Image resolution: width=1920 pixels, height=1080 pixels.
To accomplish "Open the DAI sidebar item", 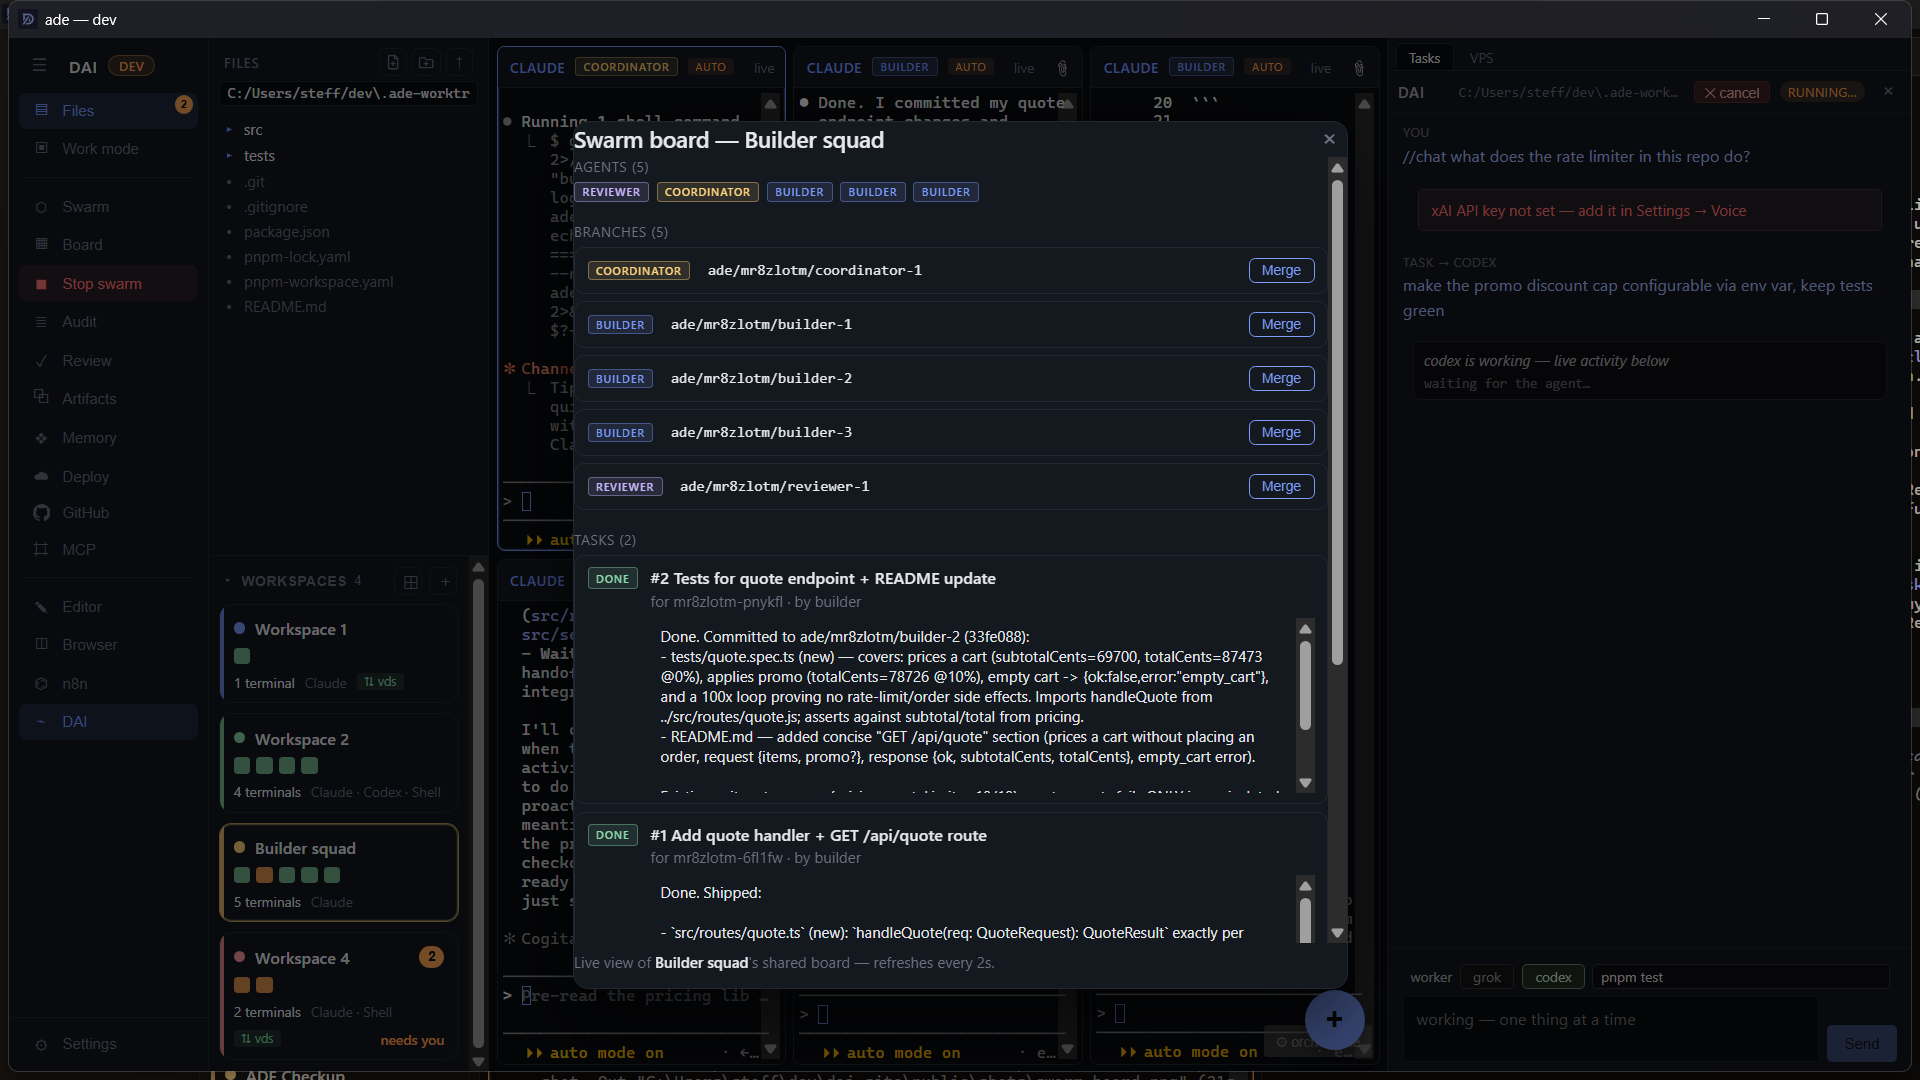I will tap(108, 722).
